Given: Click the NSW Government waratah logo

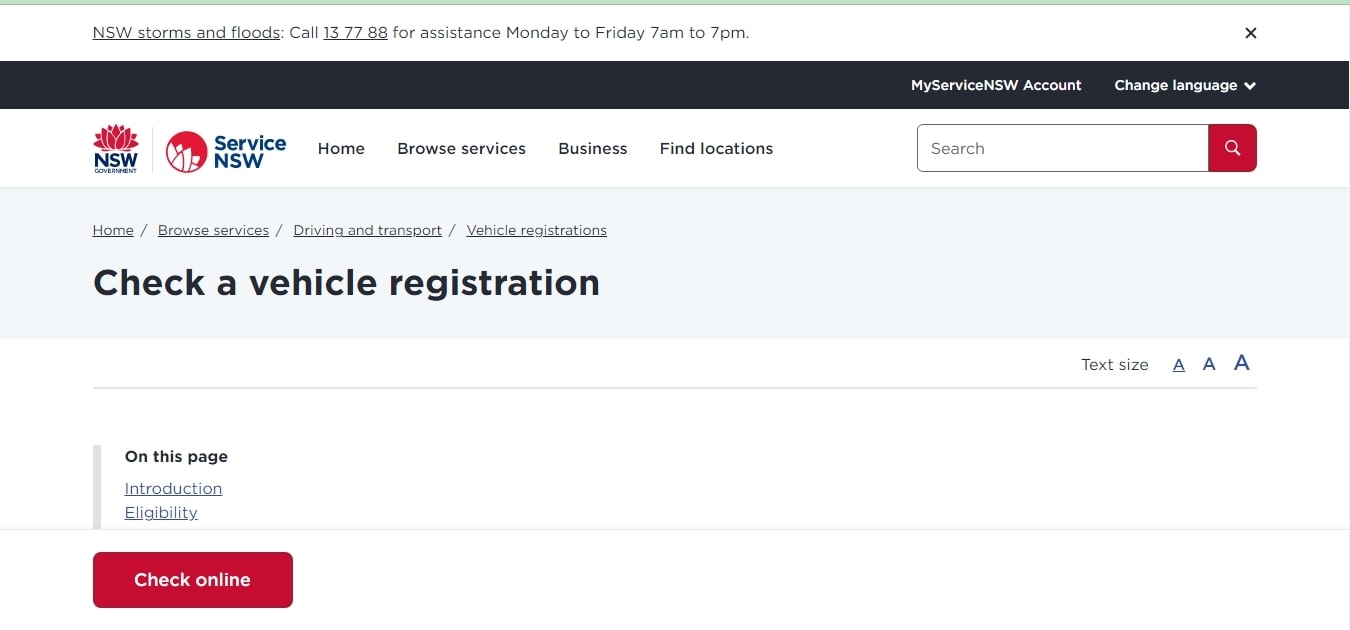Looking at the screenshot, I should [x=116, y=148].
